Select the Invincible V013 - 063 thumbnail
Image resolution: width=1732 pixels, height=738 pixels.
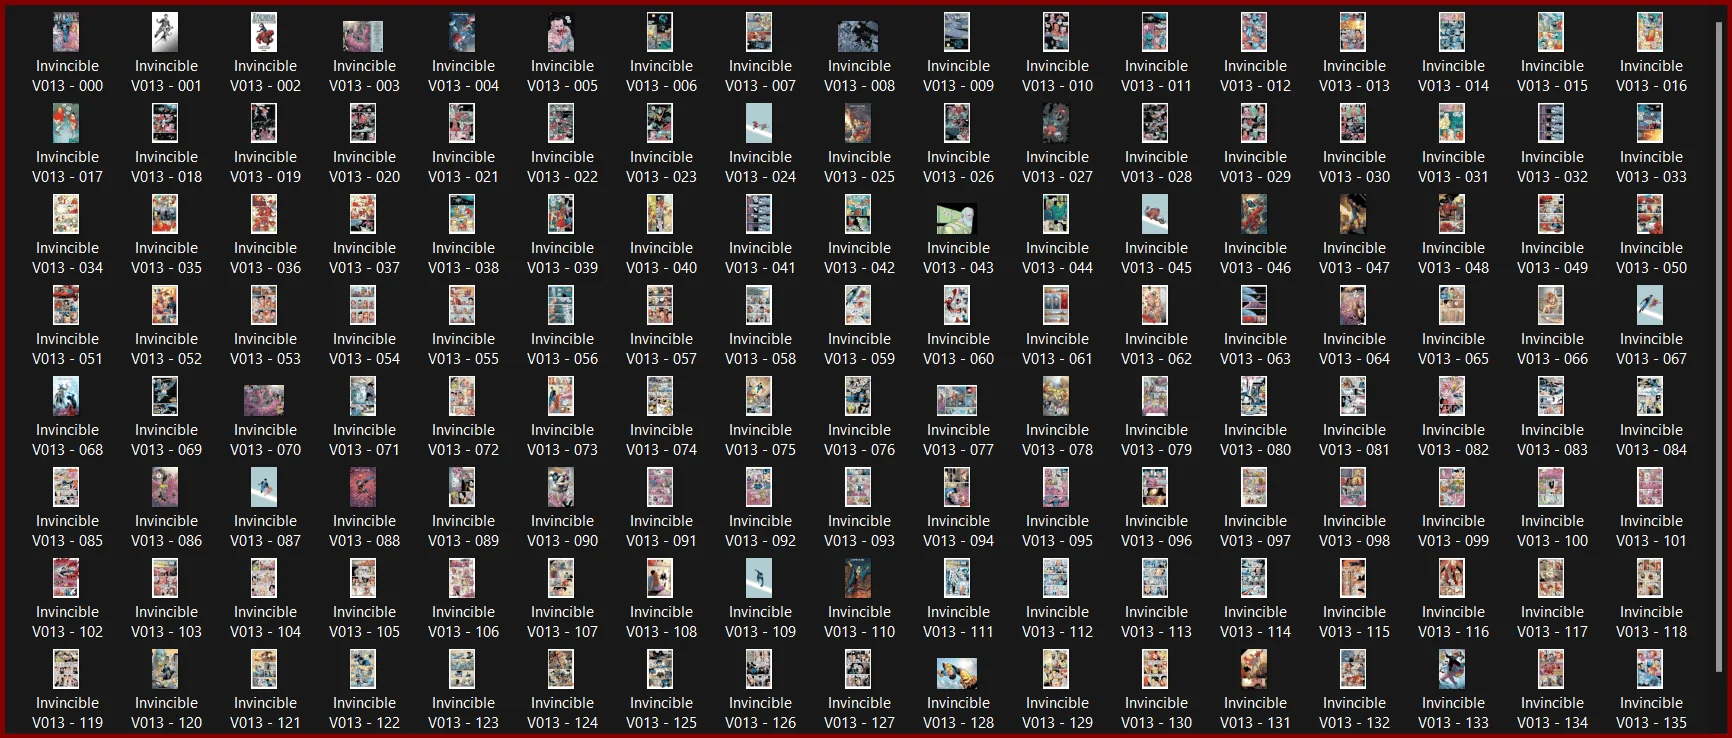(1254, 305)
